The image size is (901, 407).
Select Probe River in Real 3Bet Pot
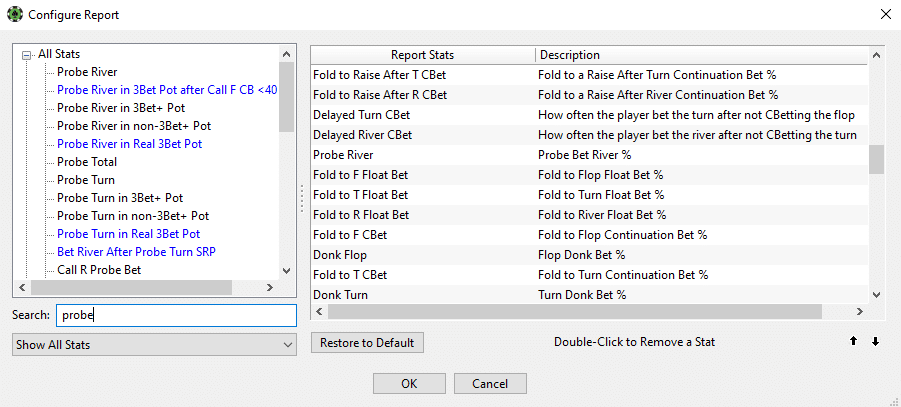(x=129, y=144)
